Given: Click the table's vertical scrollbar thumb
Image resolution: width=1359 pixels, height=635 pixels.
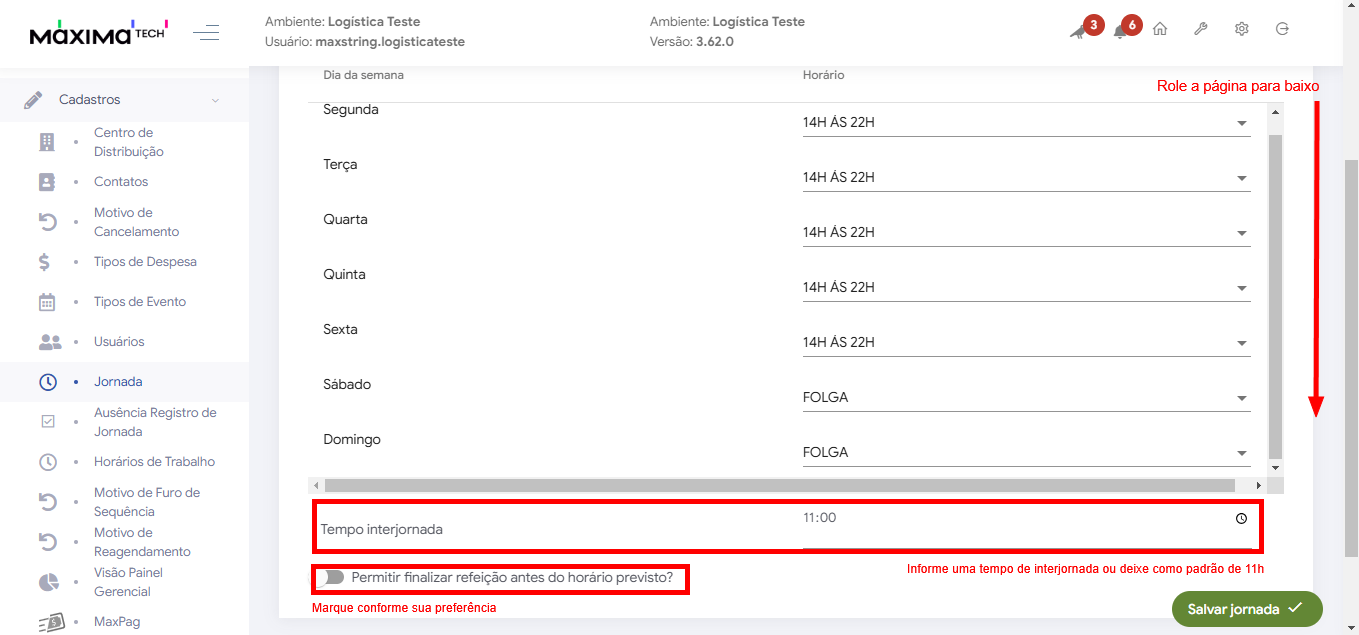Looking at the screenshot, I should coord(1275,295).
